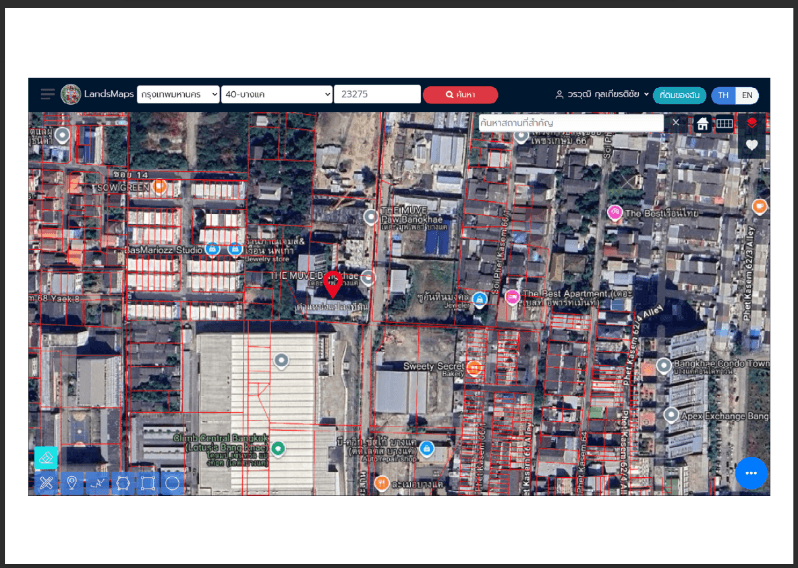Image resolution: width=798 pixels, height=568 pixels.
Task: Click the red ค้นหา search button
Action: click(460, 95)
